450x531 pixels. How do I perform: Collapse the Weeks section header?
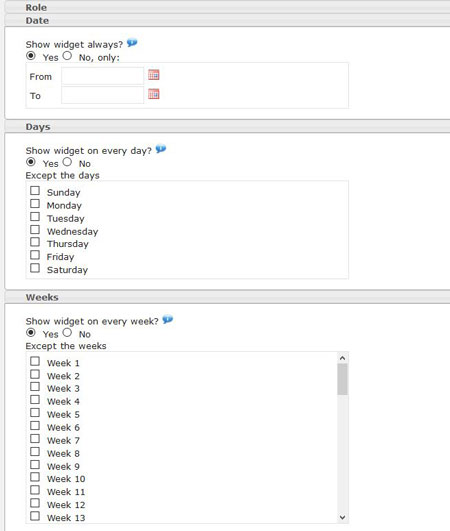point(227,297)
